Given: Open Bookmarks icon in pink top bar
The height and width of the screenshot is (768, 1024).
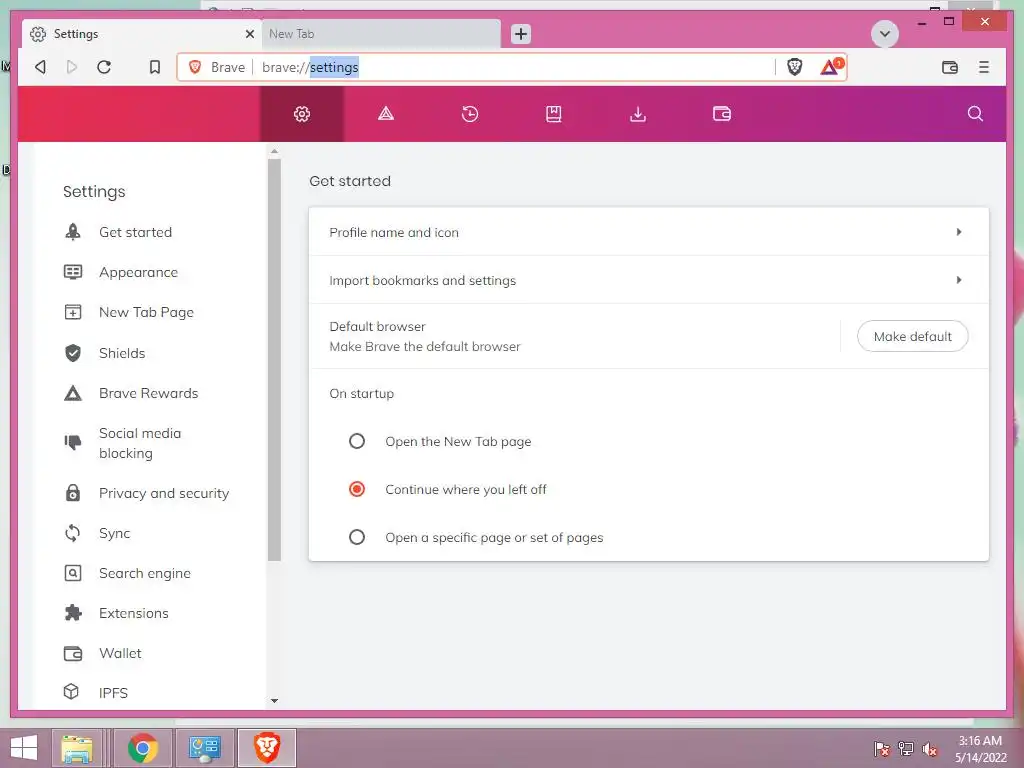Looking at the screenshot, I should pyautogui.click(x=554, y=114).
